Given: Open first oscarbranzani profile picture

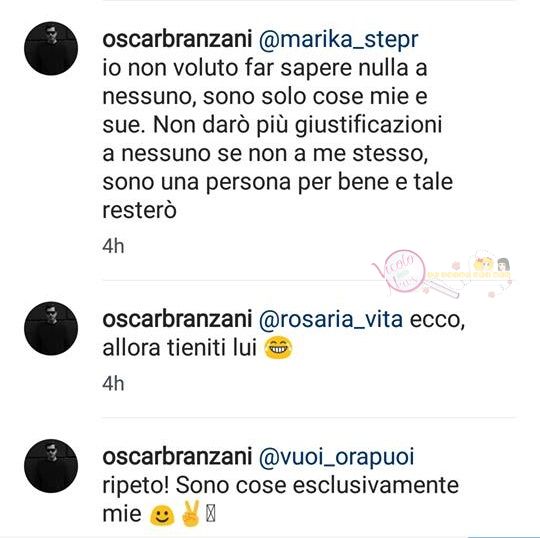Looking at the screenshot, I should click(51, 49).
